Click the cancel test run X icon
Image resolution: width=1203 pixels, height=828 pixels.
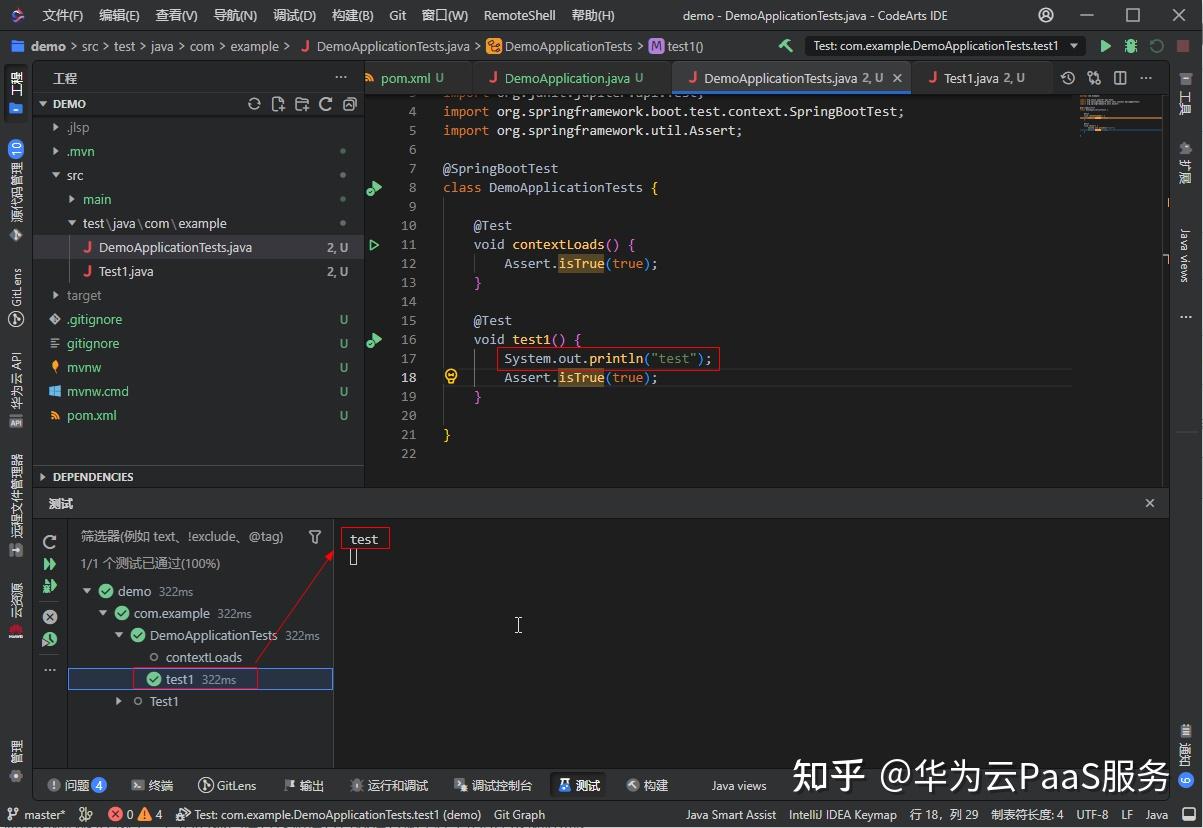click(50, 617)
